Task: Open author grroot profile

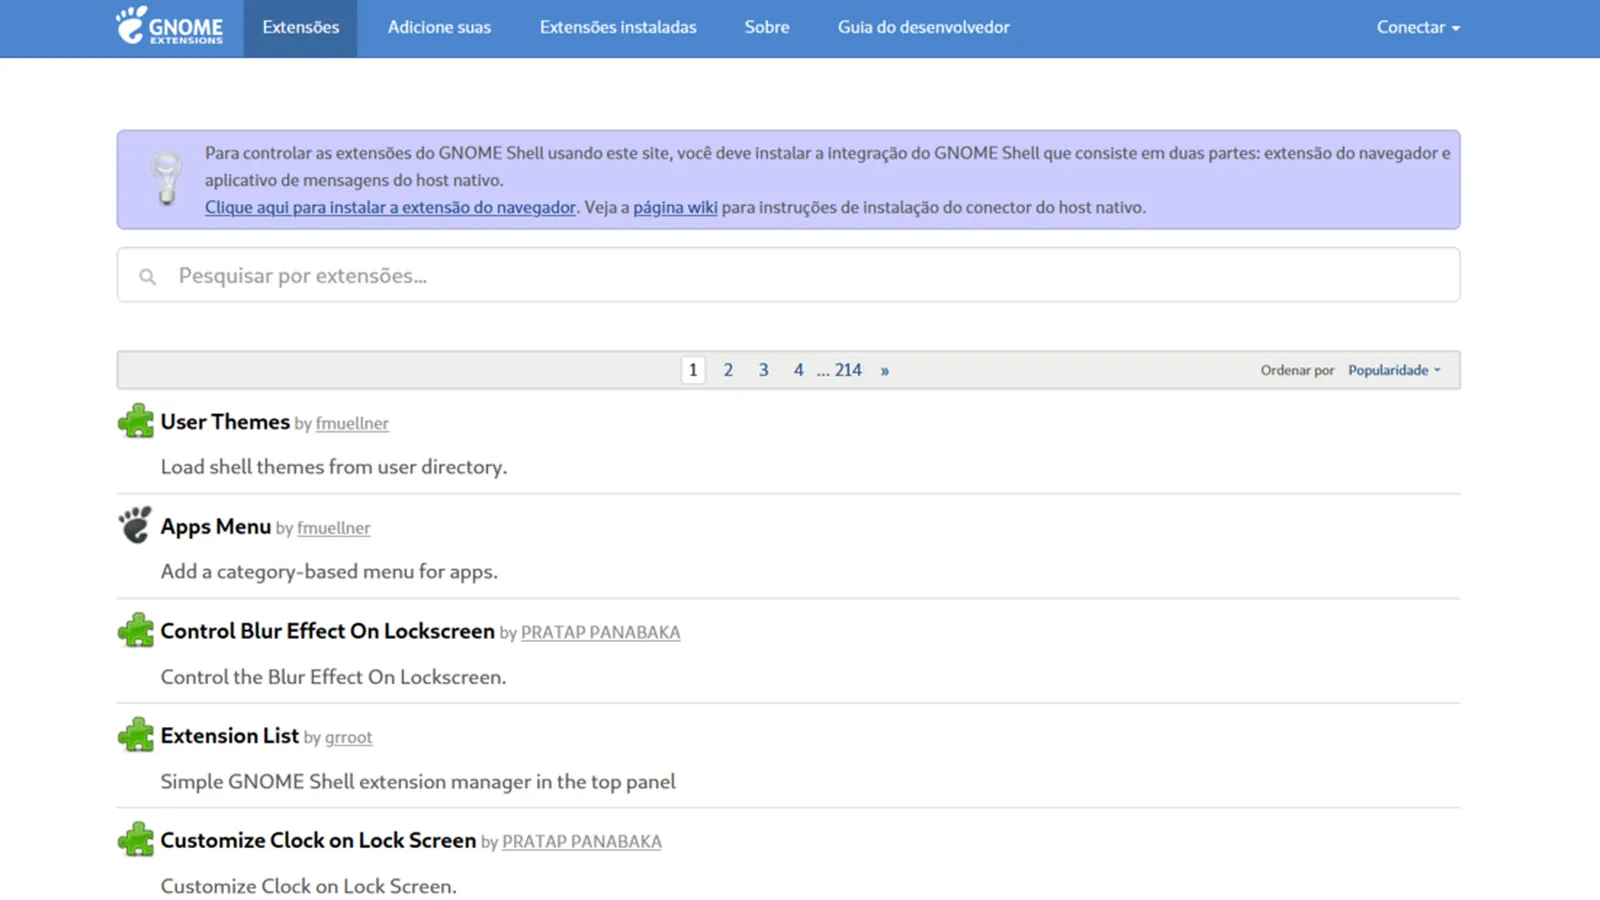Action: (x=348, y=738)
